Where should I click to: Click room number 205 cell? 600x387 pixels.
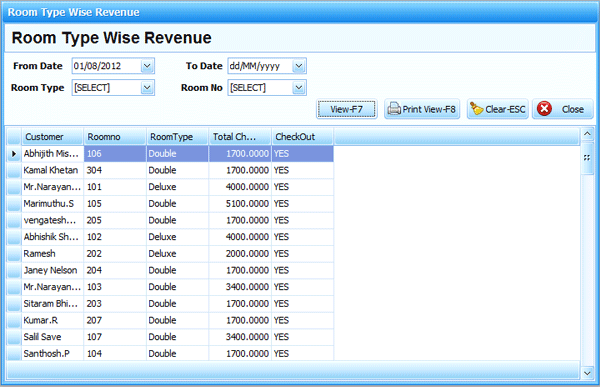(x=115, y=220)
